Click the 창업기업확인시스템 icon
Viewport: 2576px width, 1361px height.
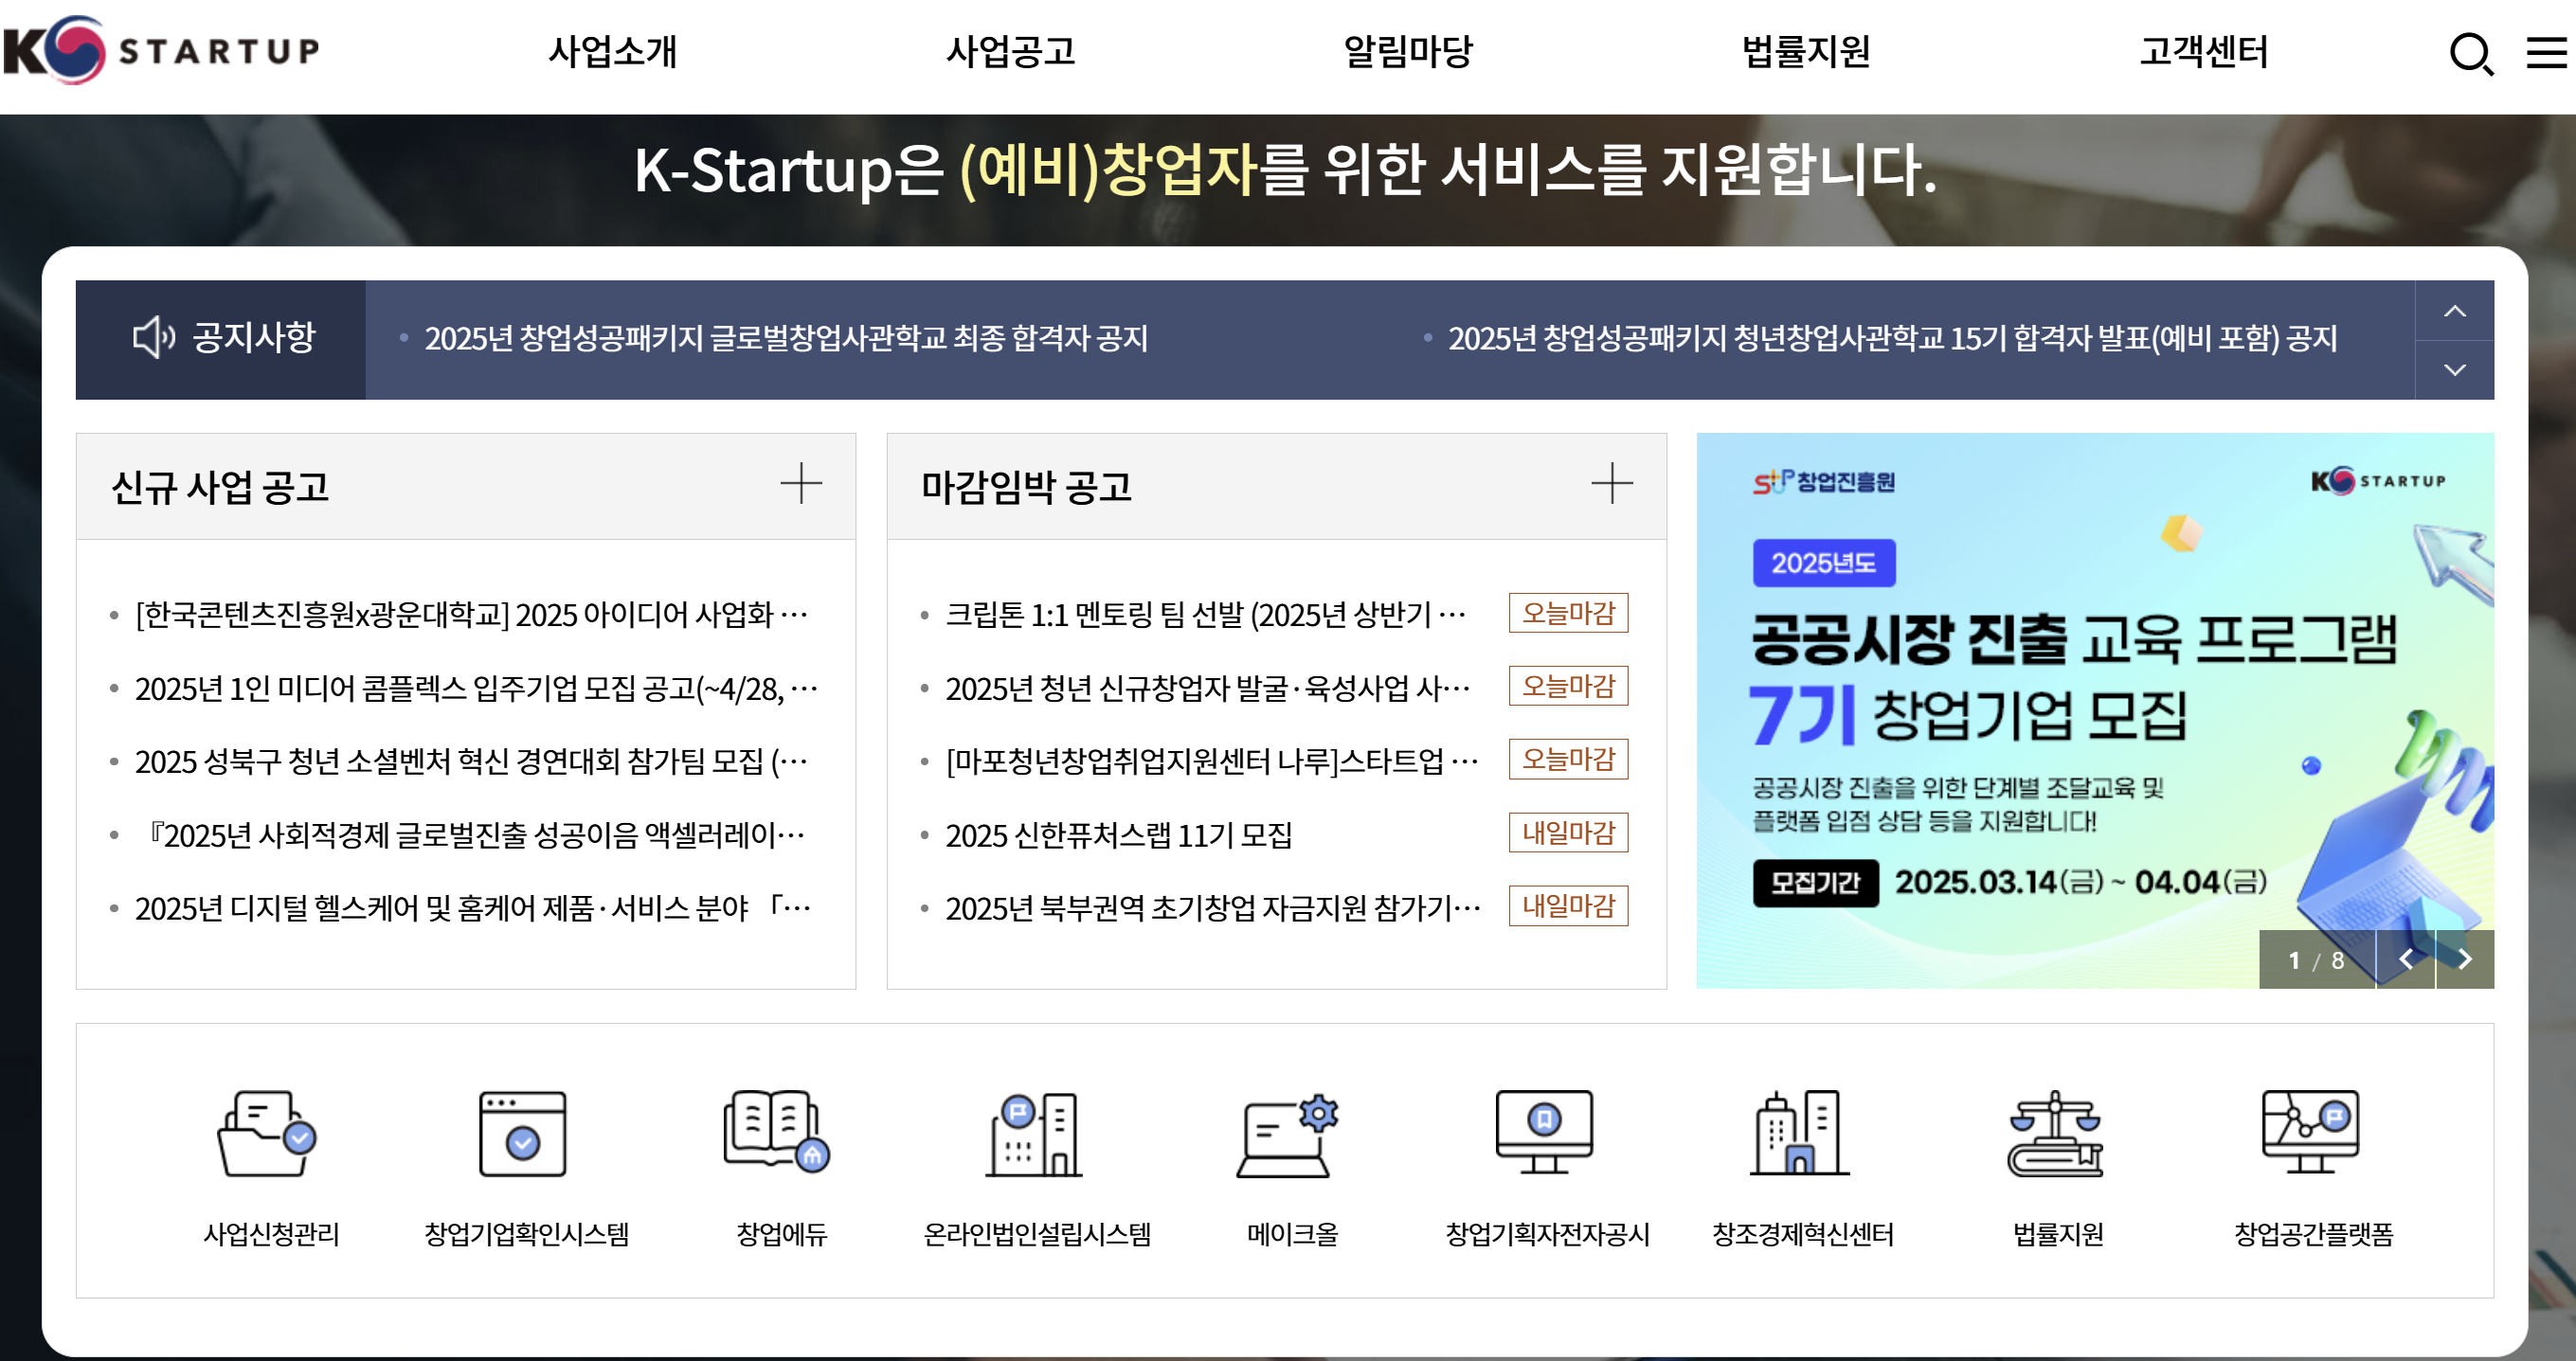click(523, 1134)
